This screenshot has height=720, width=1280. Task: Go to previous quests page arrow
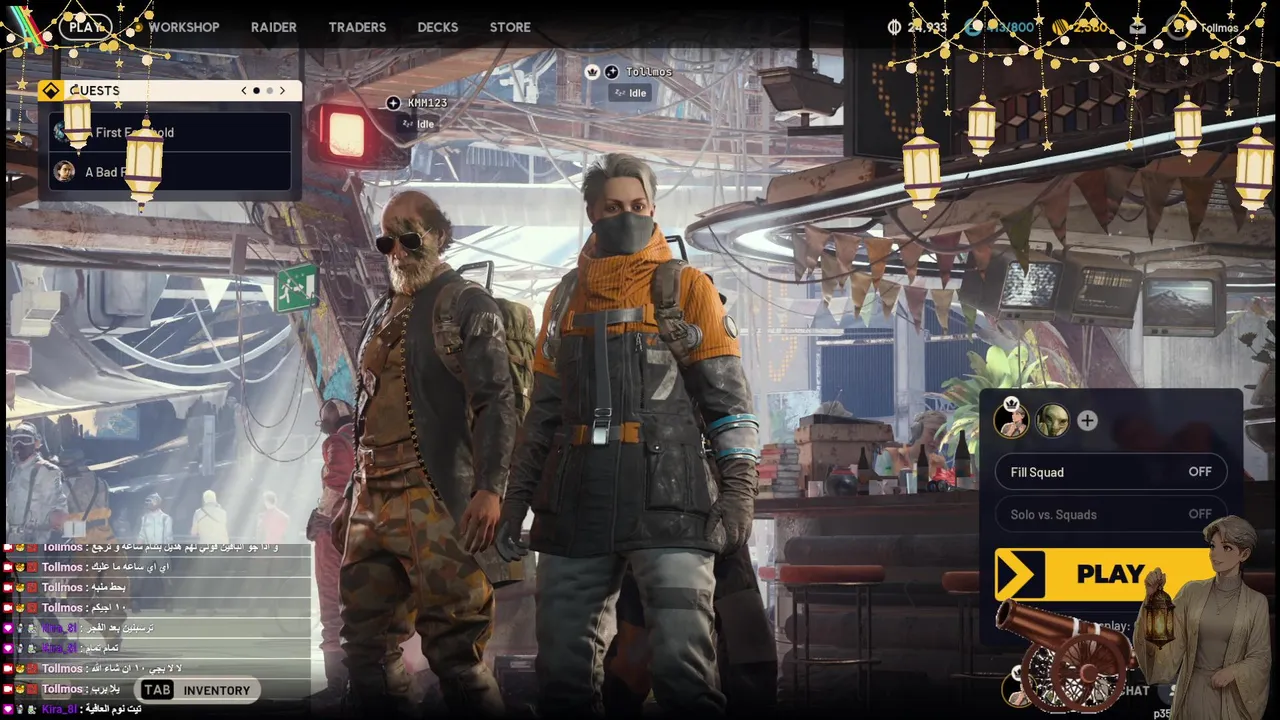(x=244, y=90)
